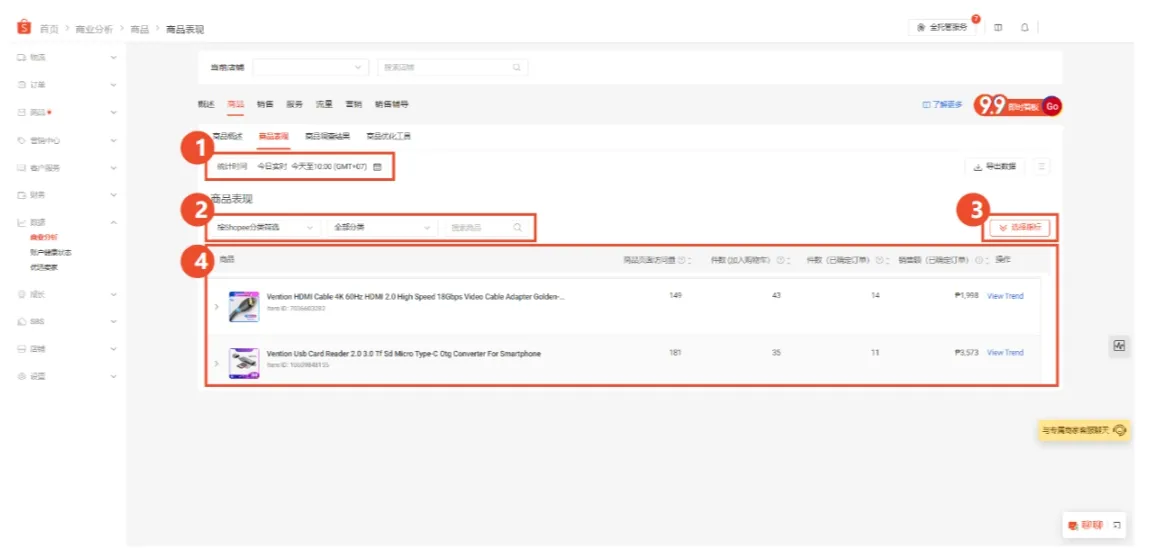
Task: Click the 选择指标 button
Action: [1019, 228]
